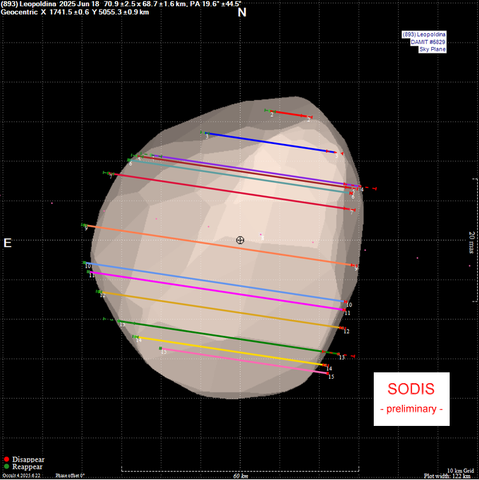Screen dimensions: 479x480
Task: Select the amber chord 12 line
Action: click(x=221, y=310)
